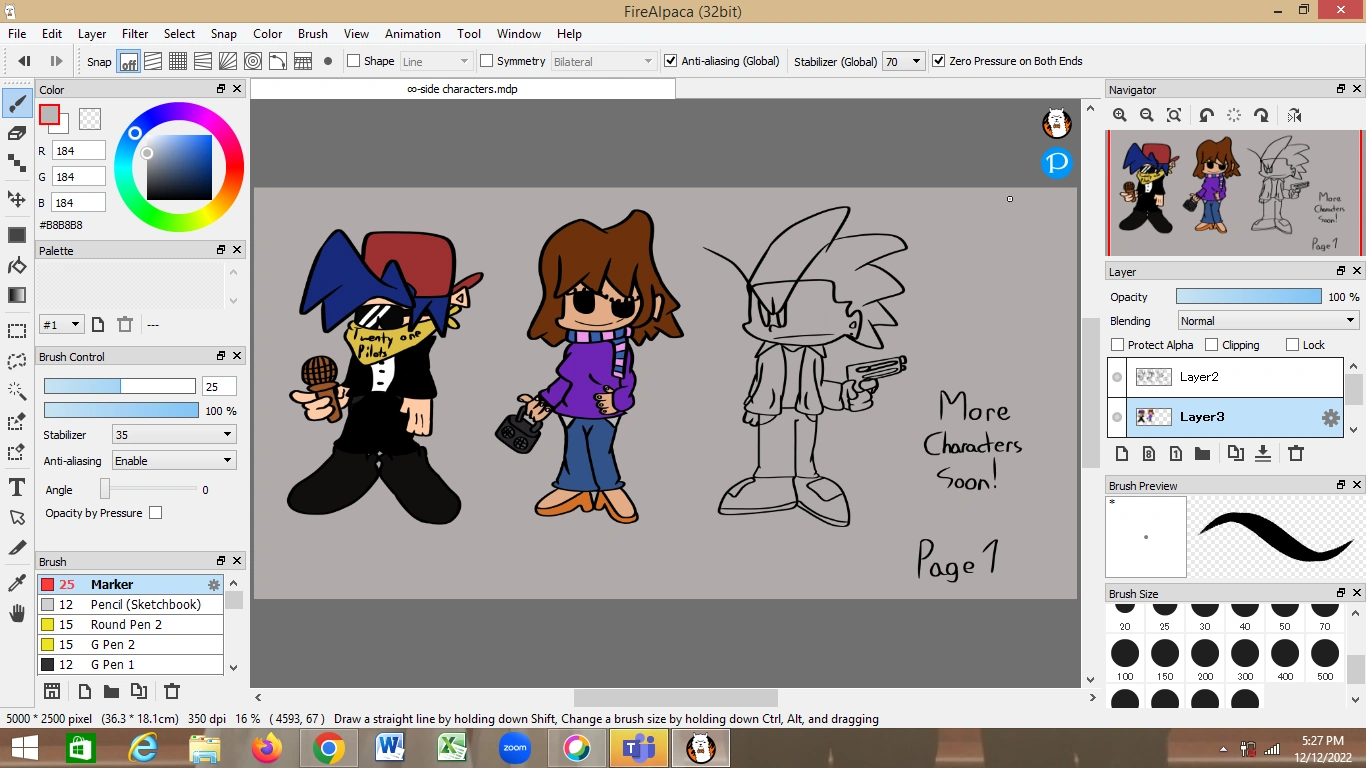
Task: Click the Zoom In icon in the Navigator
Action: tap(1119, 115)
